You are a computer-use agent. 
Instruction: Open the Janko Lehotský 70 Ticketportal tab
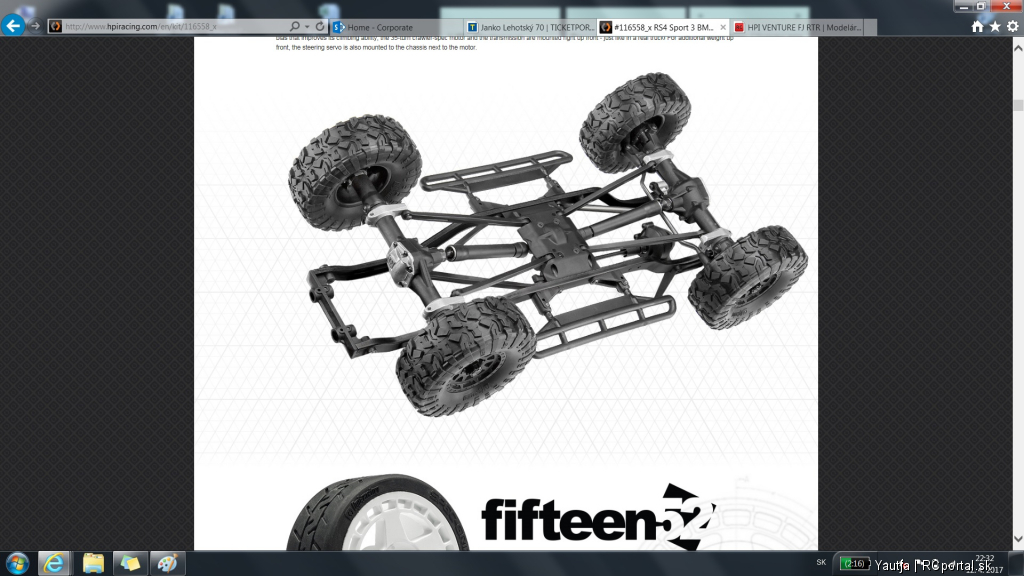(530, 27)
